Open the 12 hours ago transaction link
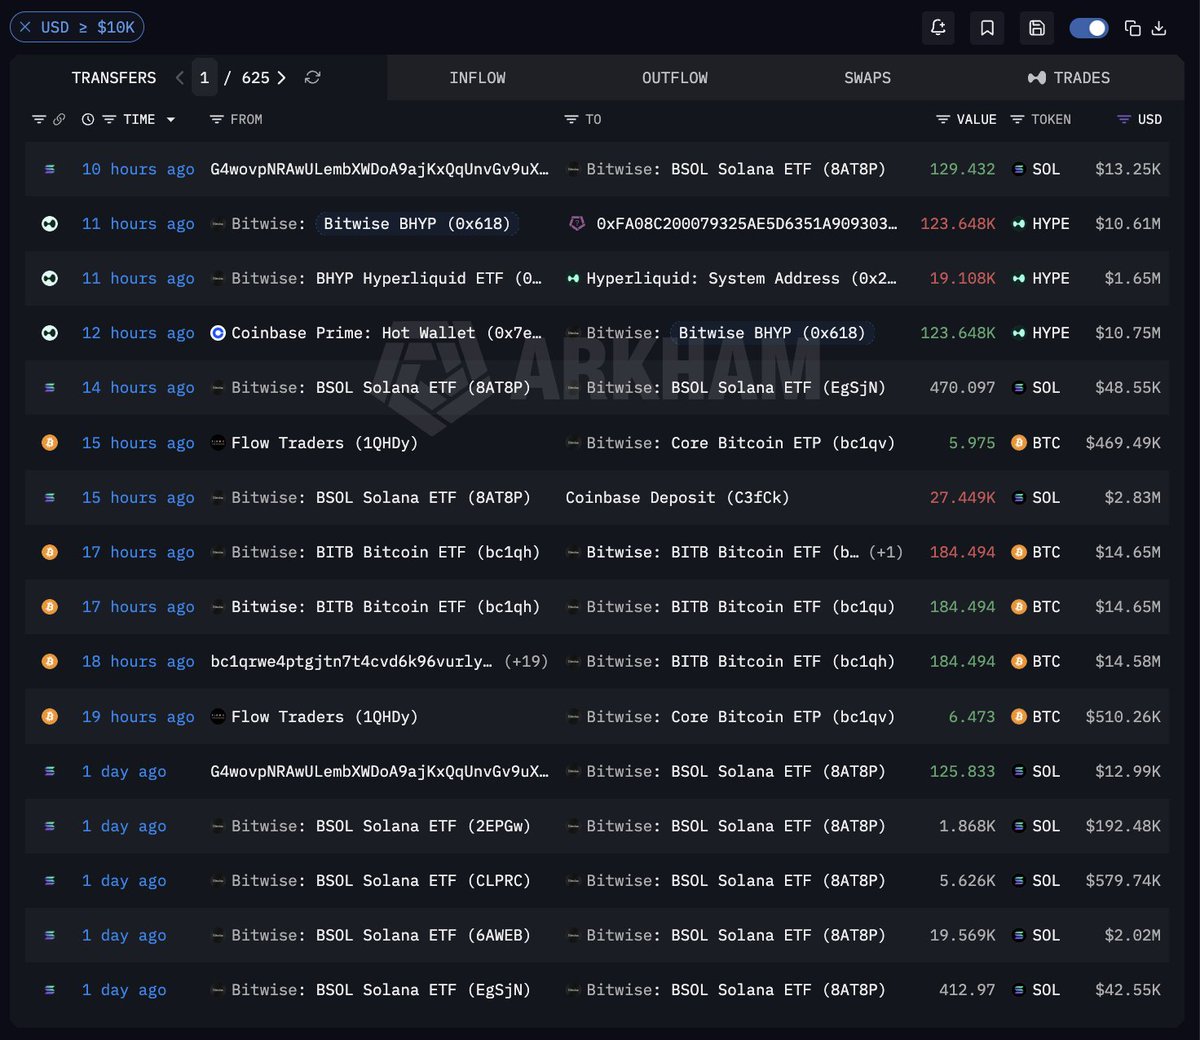Screen dimensions: 1200x1040 pos(138,333)
